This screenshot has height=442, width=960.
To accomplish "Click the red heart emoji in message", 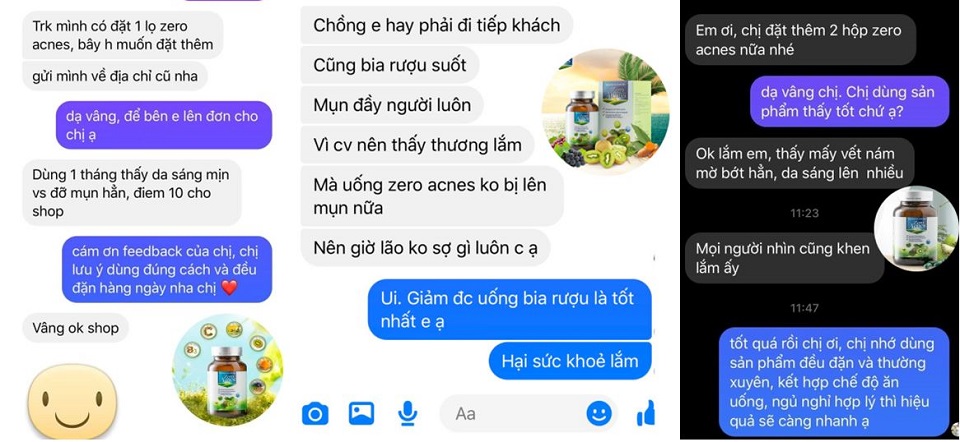I will [229, 287].
